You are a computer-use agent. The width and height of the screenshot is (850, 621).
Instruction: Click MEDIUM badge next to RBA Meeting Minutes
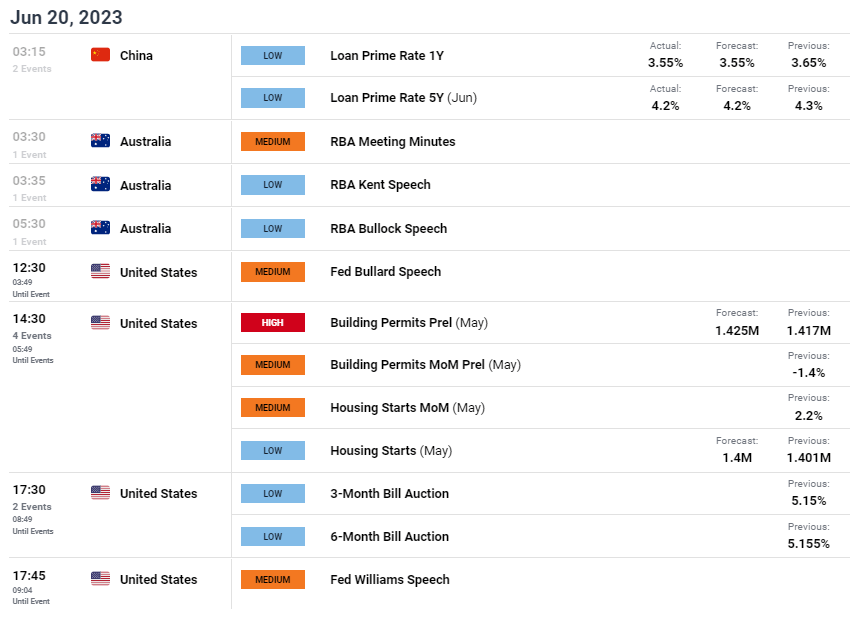point(273,142)
